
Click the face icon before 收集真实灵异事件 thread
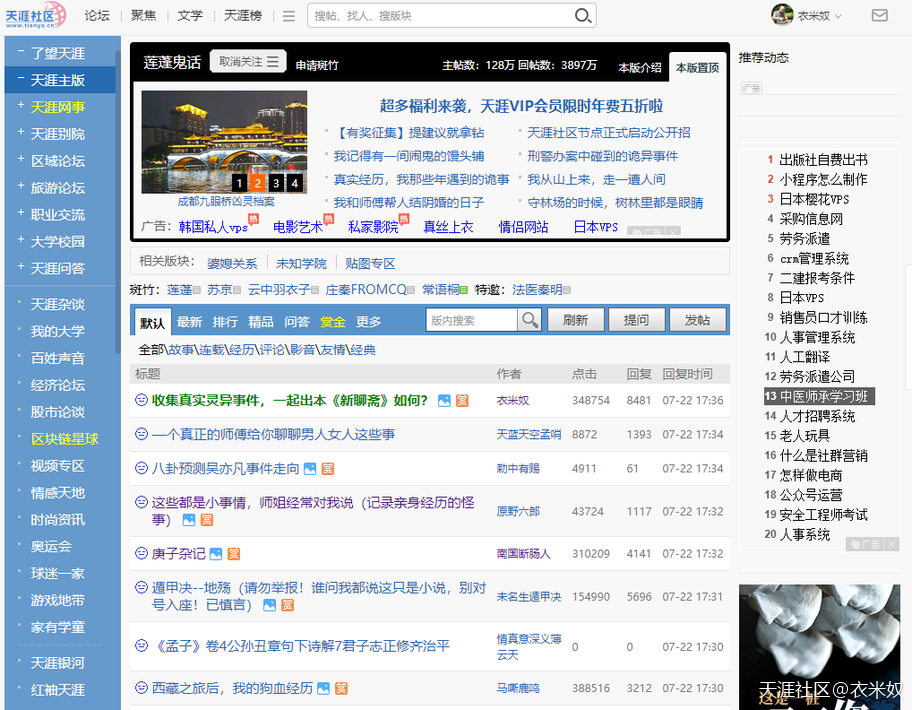click(141, 400)
